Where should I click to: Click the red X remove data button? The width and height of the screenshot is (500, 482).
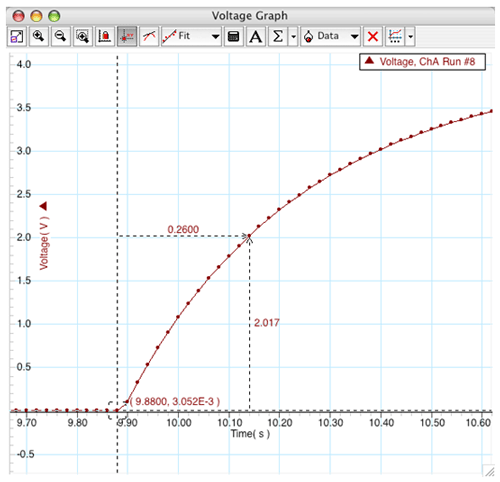[373, 36]
